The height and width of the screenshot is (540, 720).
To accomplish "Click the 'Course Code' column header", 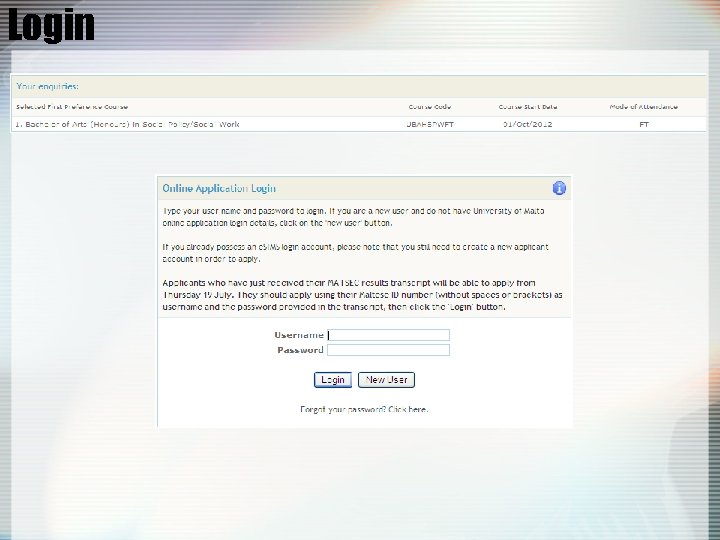I will coord(430,107).
